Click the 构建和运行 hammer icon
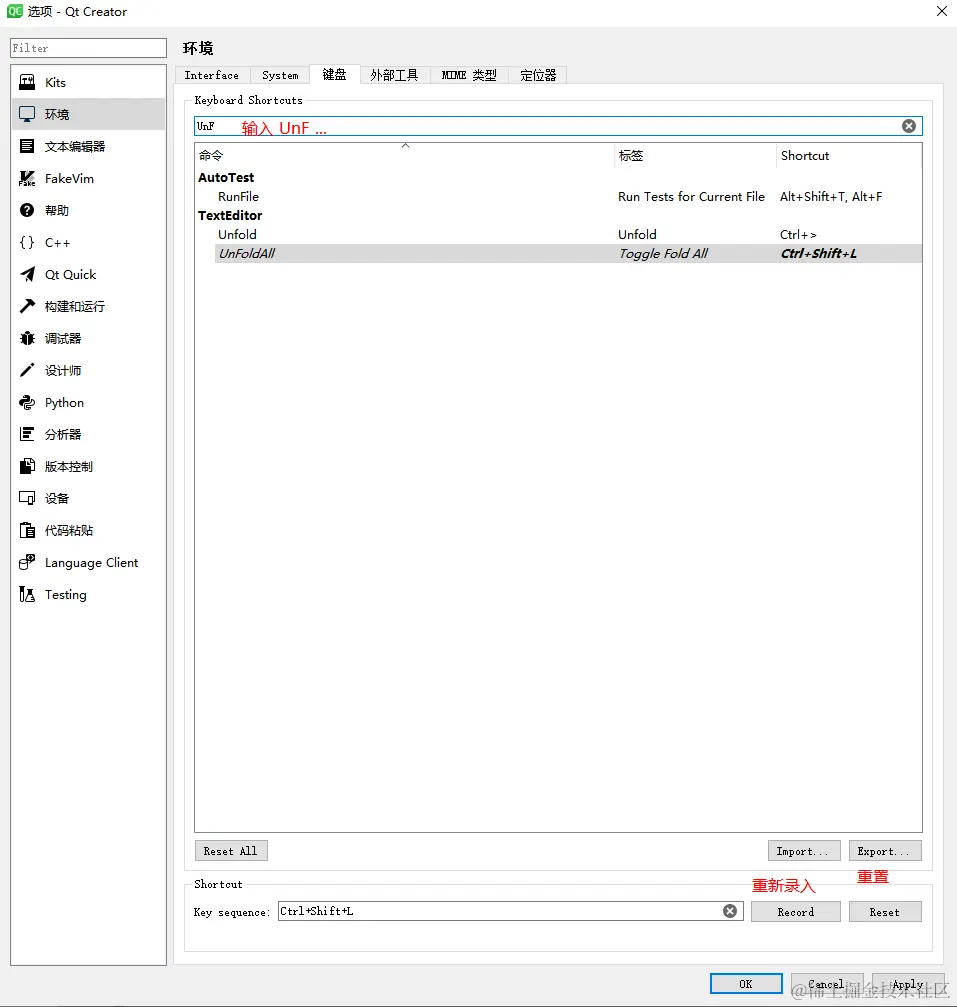 point(27,306)
